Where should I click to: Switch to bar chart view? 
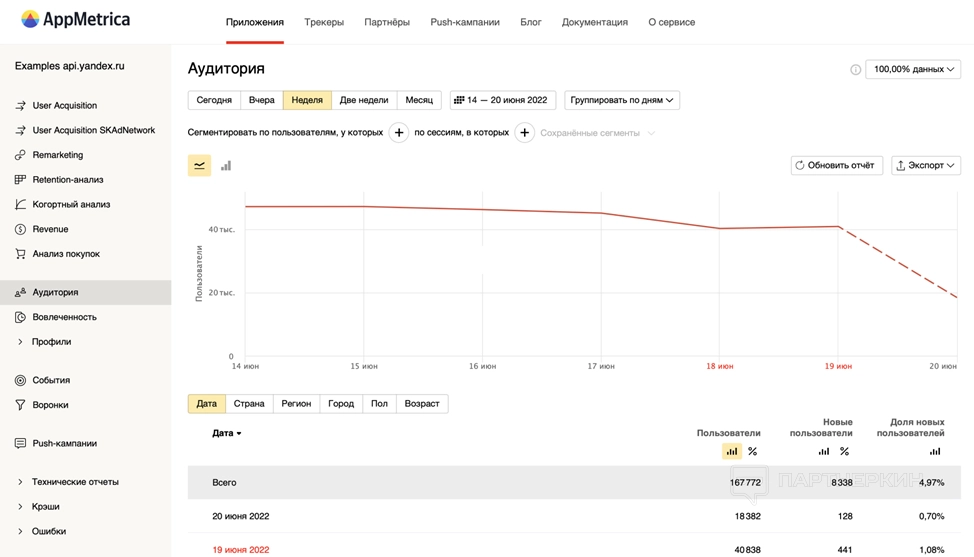pyautogui.click(x=226, y=166)
